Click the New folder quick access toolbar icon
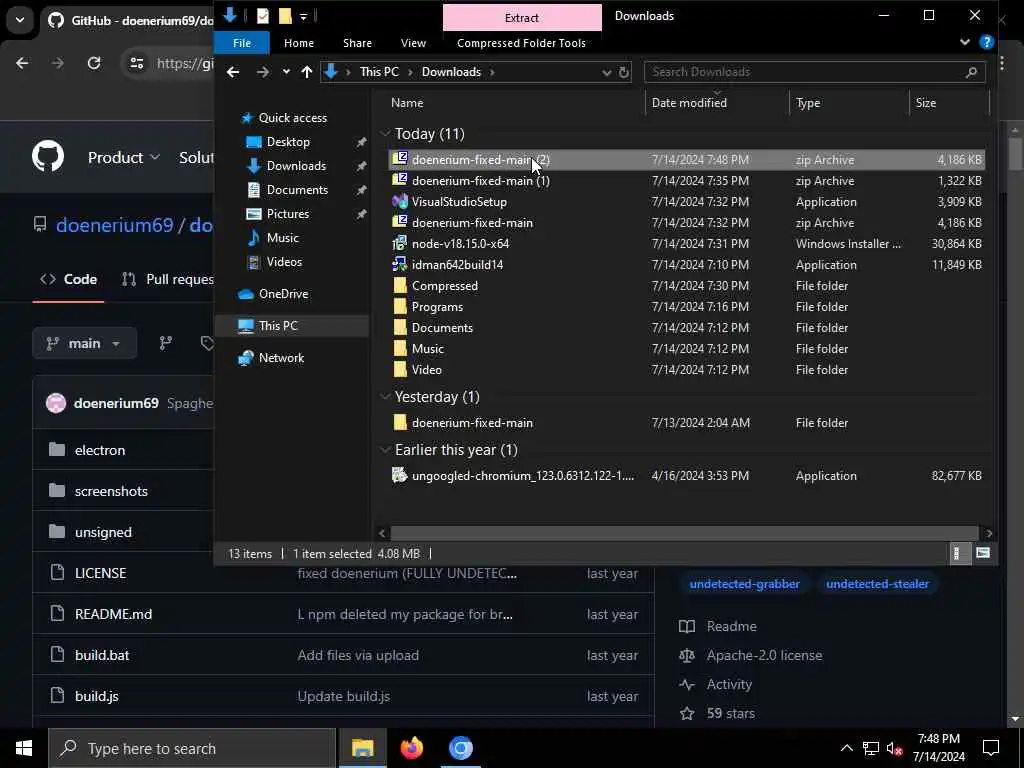The width and height of the screenshot is (1024, 768). tap(285, 16)
